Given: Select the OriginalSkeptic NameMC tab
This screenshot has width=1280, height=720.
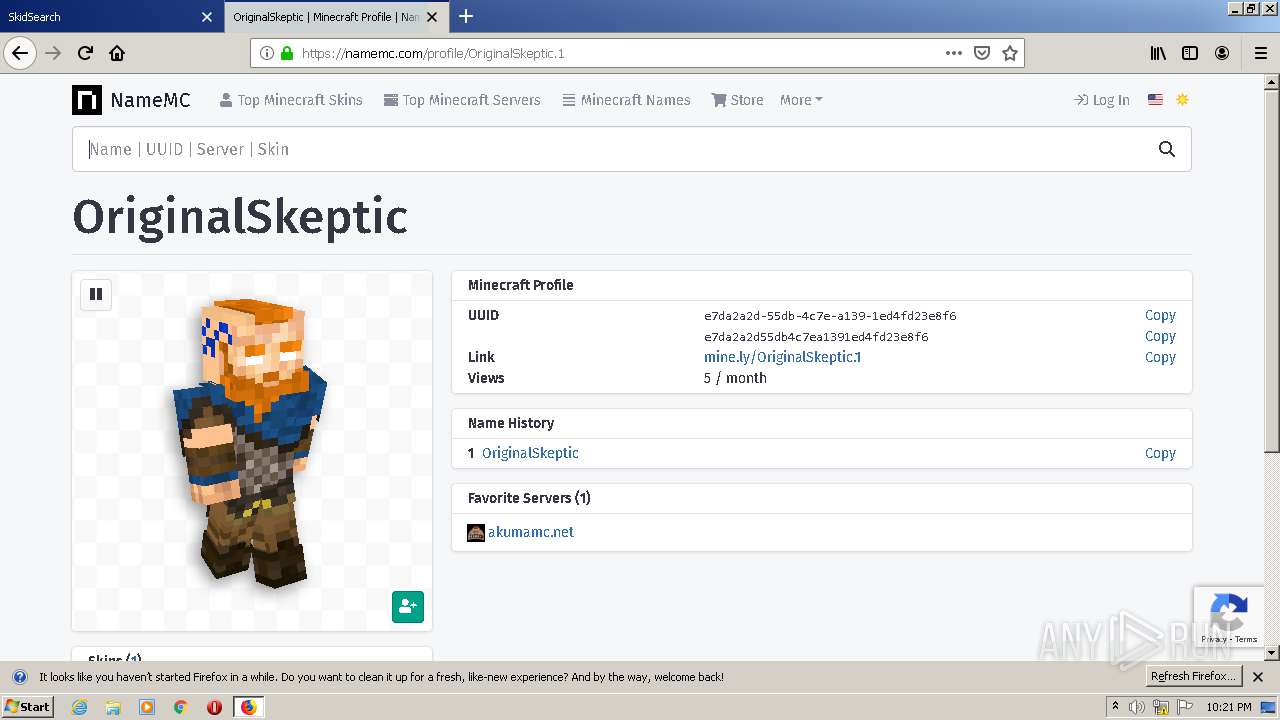Looking at the screenshot, I should click(x=336, y=16).
